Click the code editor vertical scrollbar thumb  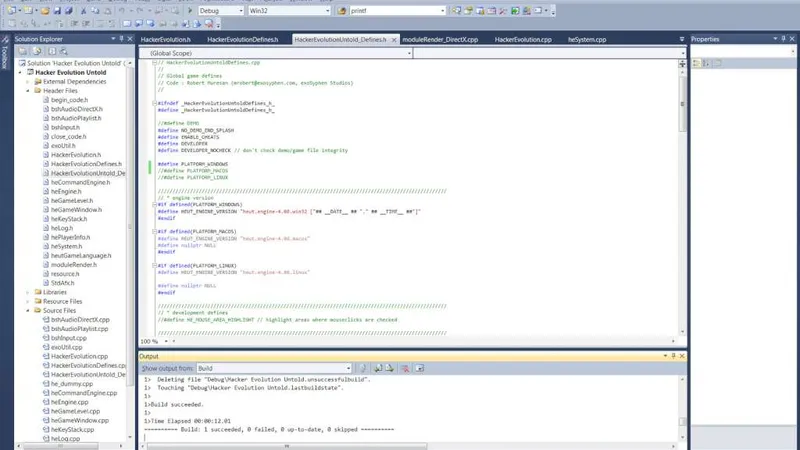pyautogui.click(x=682, y=106)
